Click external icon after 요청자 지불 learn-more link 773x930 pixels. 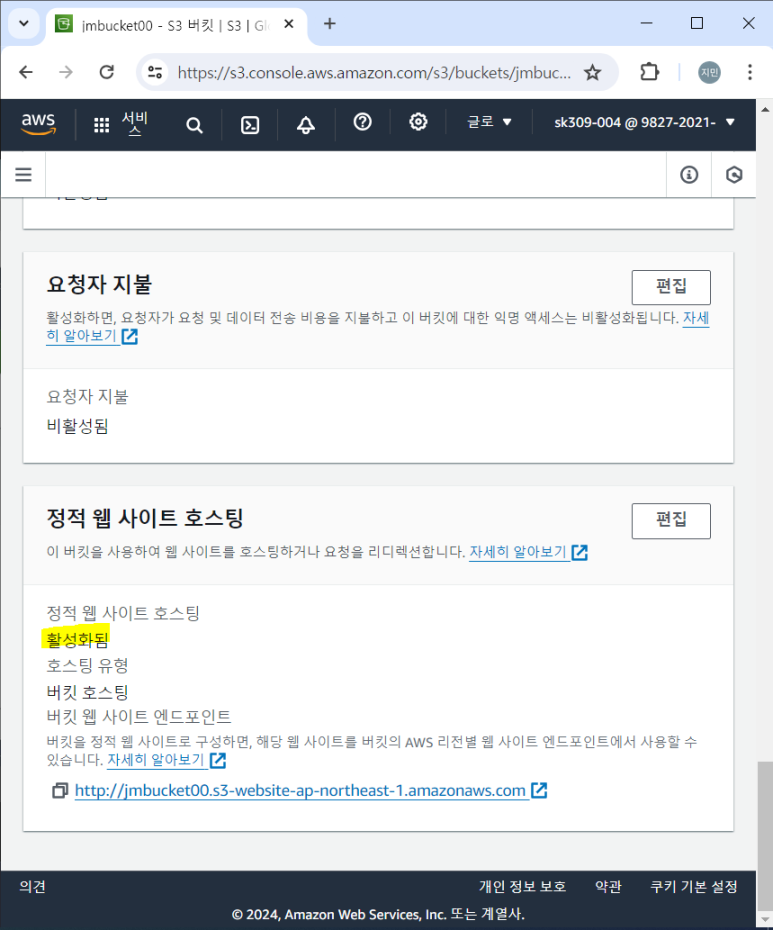point(129,336)
